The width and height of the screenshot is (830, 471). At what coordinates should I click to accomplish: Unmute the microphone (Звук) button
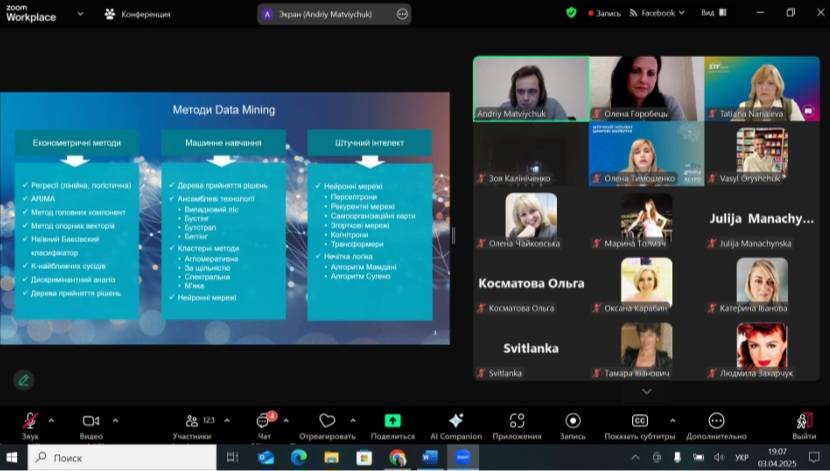click(x=30, y=421)
